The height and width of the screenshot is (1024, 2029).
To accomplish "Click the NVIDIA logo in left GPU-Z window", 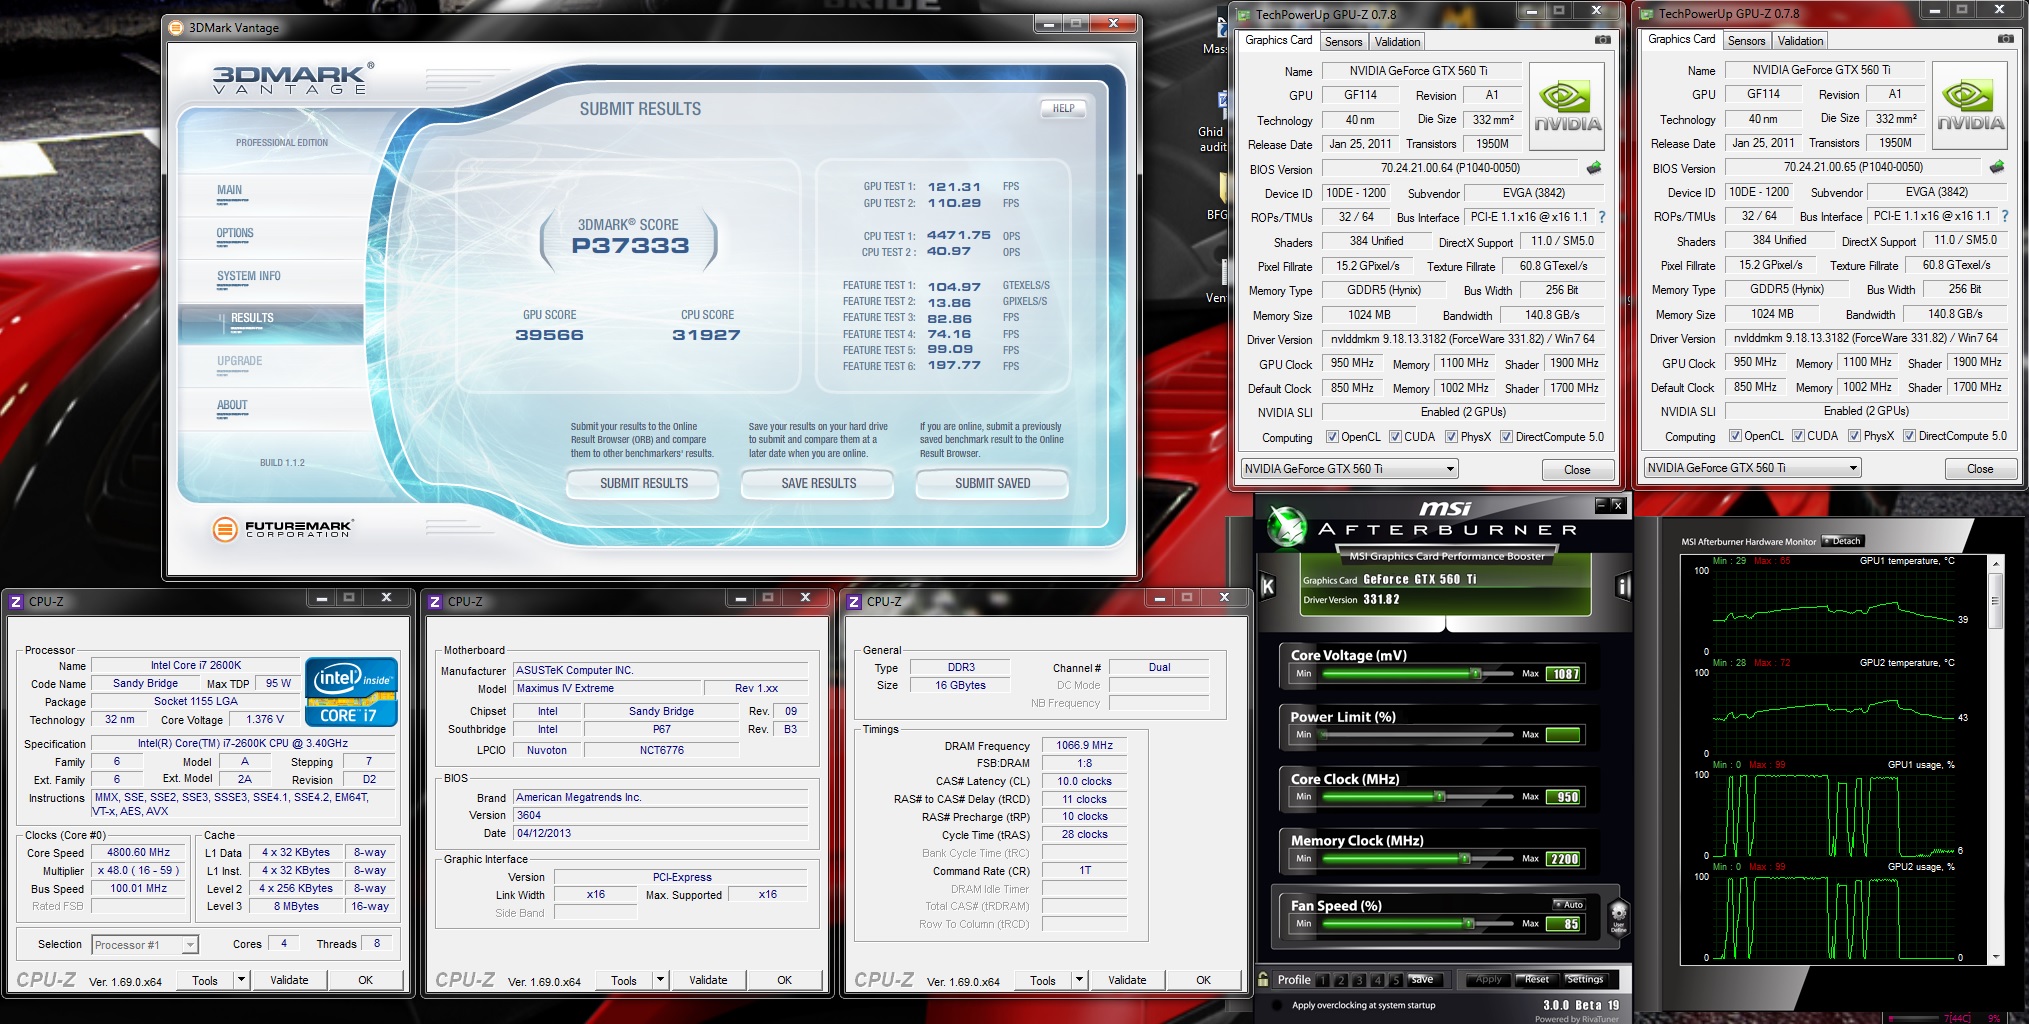I will tap(1567, 107).
